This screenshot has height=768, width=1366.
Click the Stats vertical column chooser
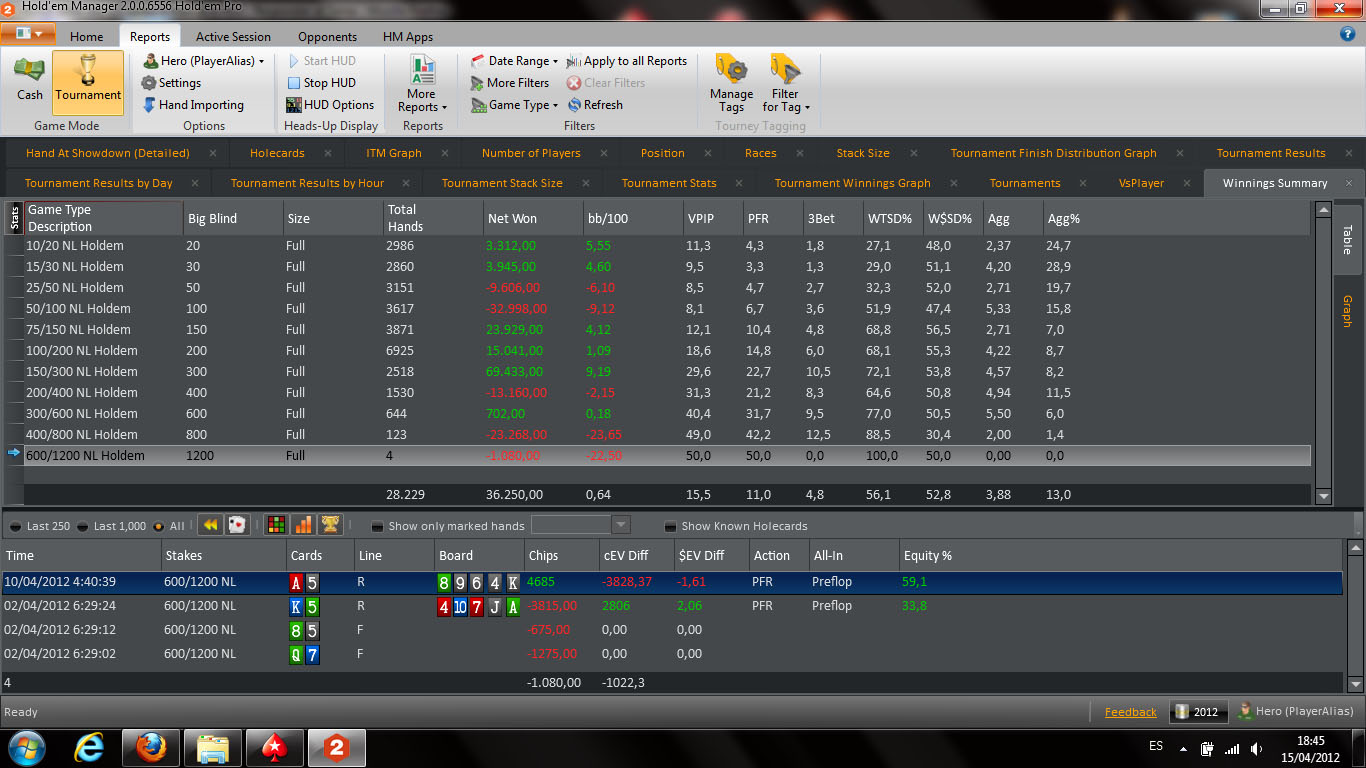[x=14, y=218]
